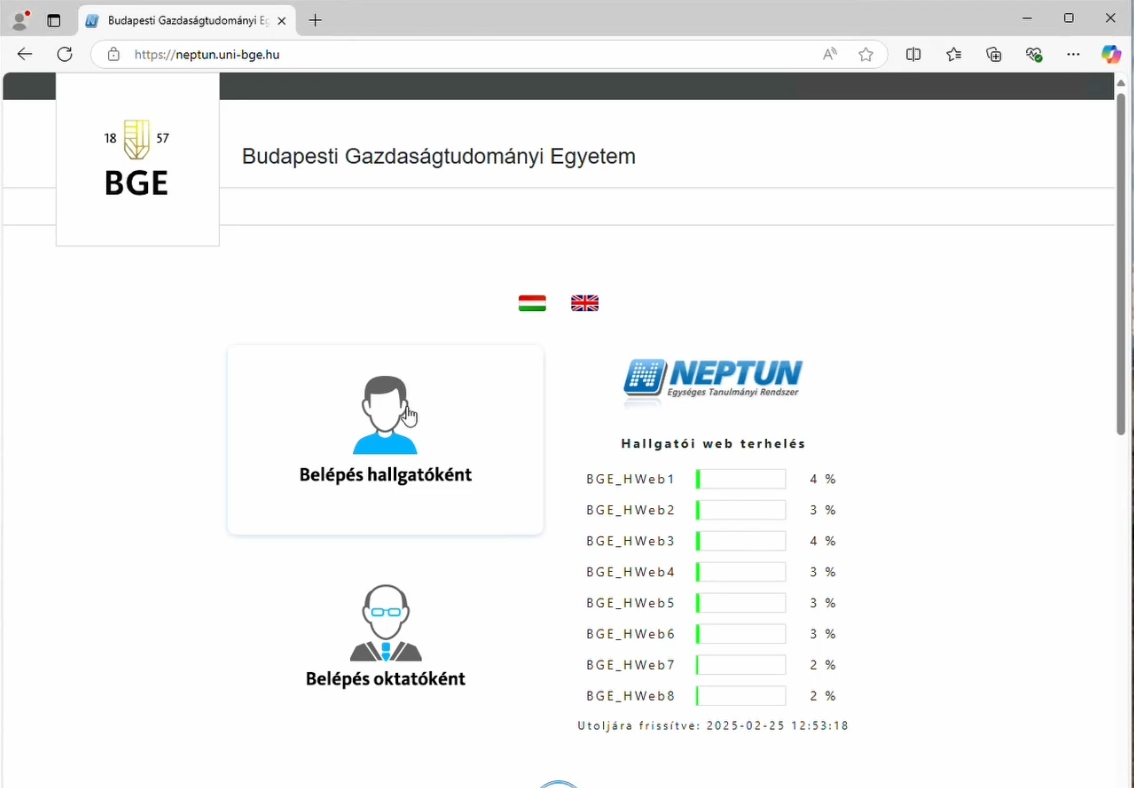Click the BGE_HWeb3 load bar
The width and height of the screenshot is (1134, 788).
(741, 541)
